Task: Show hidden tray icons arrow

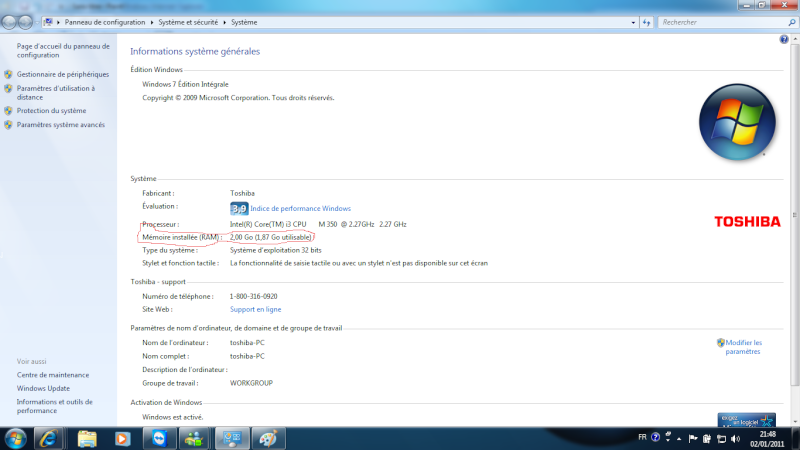Action: pyautogui.click(x=679, y=439)
